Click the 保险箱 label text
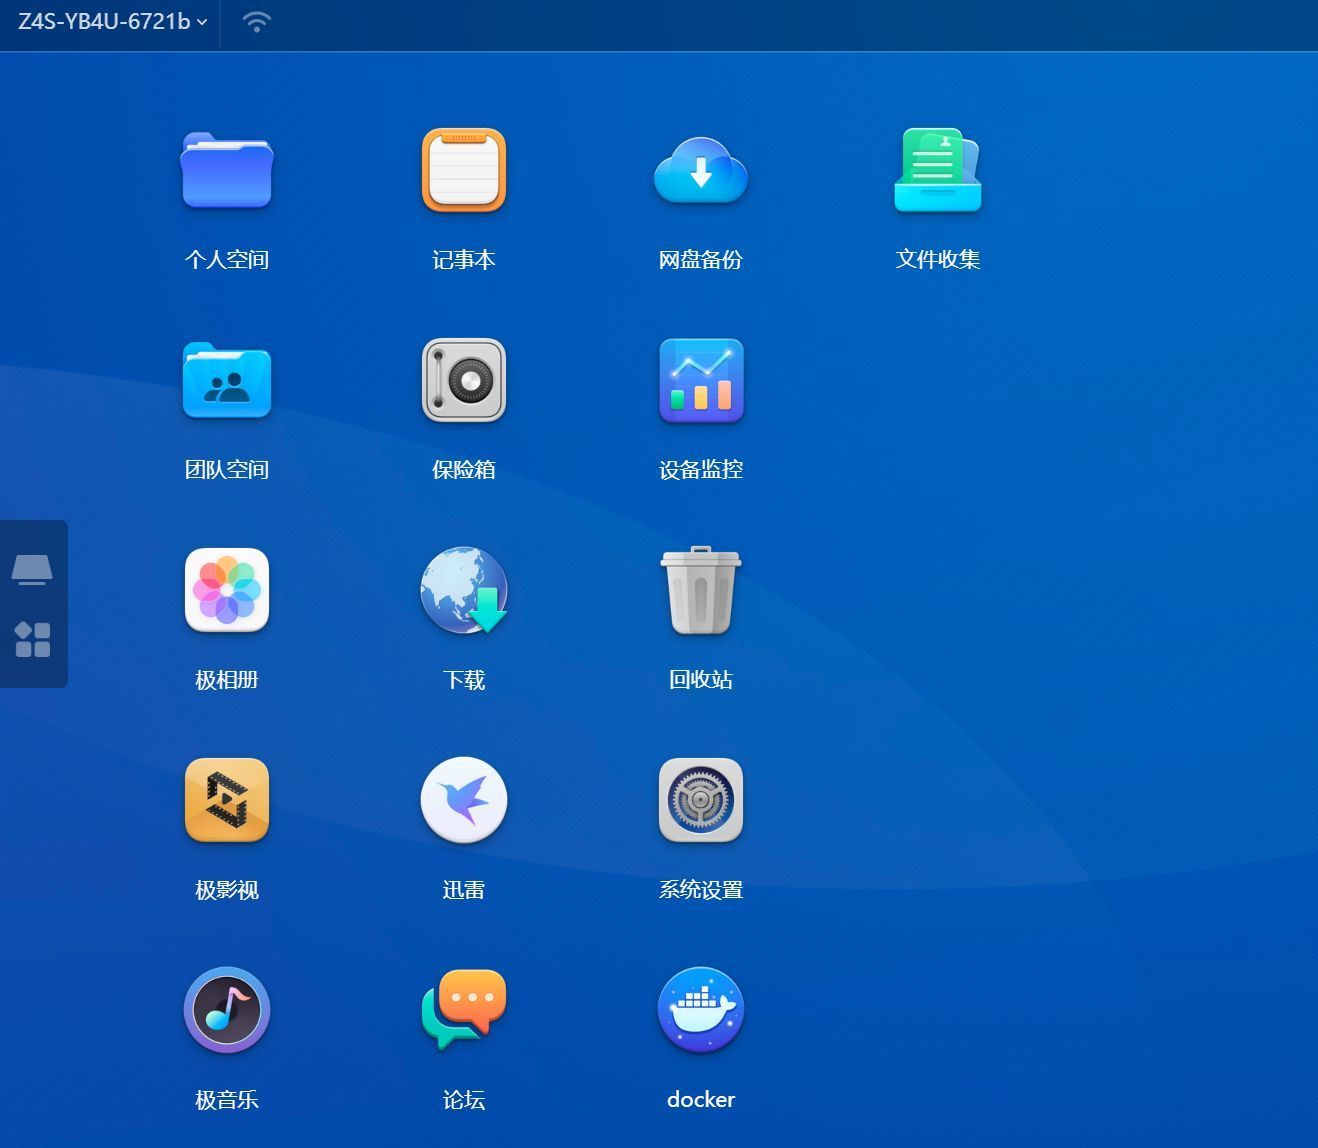The image size is (1318, 1148). pyautogui.click(x=464, y=470)
